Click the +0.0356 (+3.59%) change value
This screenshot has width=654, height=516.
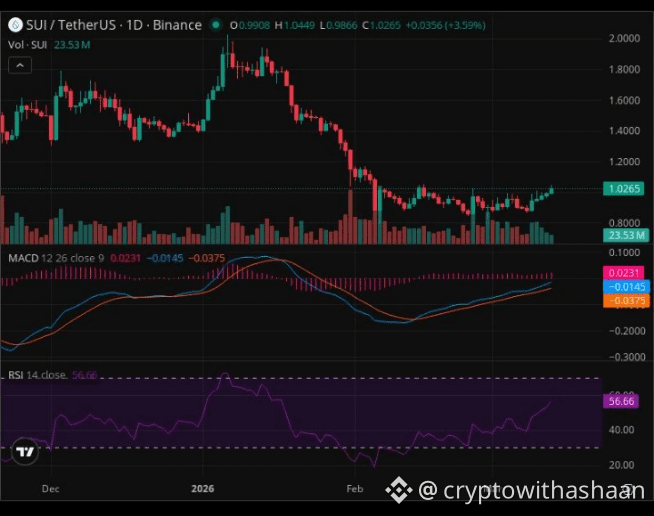click(x=445, y=25)
